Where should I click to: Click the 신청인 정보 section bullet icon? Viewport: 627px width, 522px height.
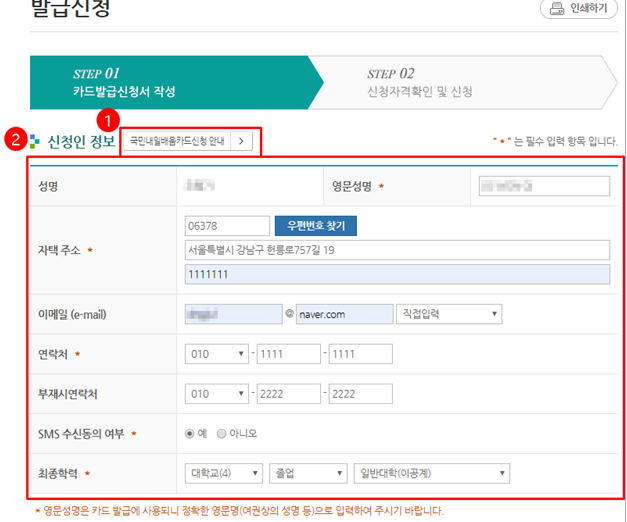[35, 141]
